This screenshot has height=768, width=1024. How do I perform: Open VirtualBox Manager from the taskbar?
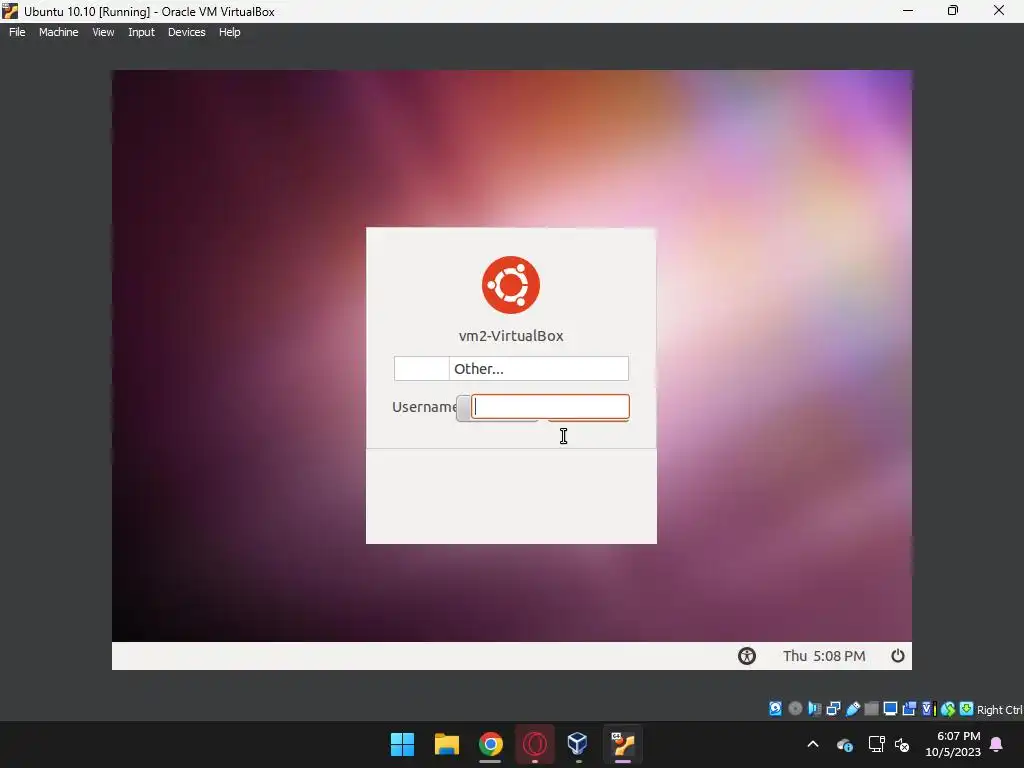[x=578, y=743]
